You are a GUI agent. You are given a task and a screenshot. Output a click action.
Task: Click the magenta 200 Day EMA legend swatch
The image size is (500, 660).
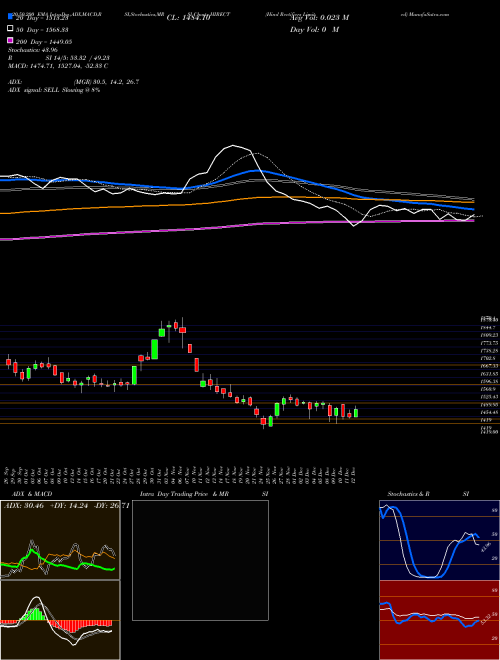click(11, 41)
